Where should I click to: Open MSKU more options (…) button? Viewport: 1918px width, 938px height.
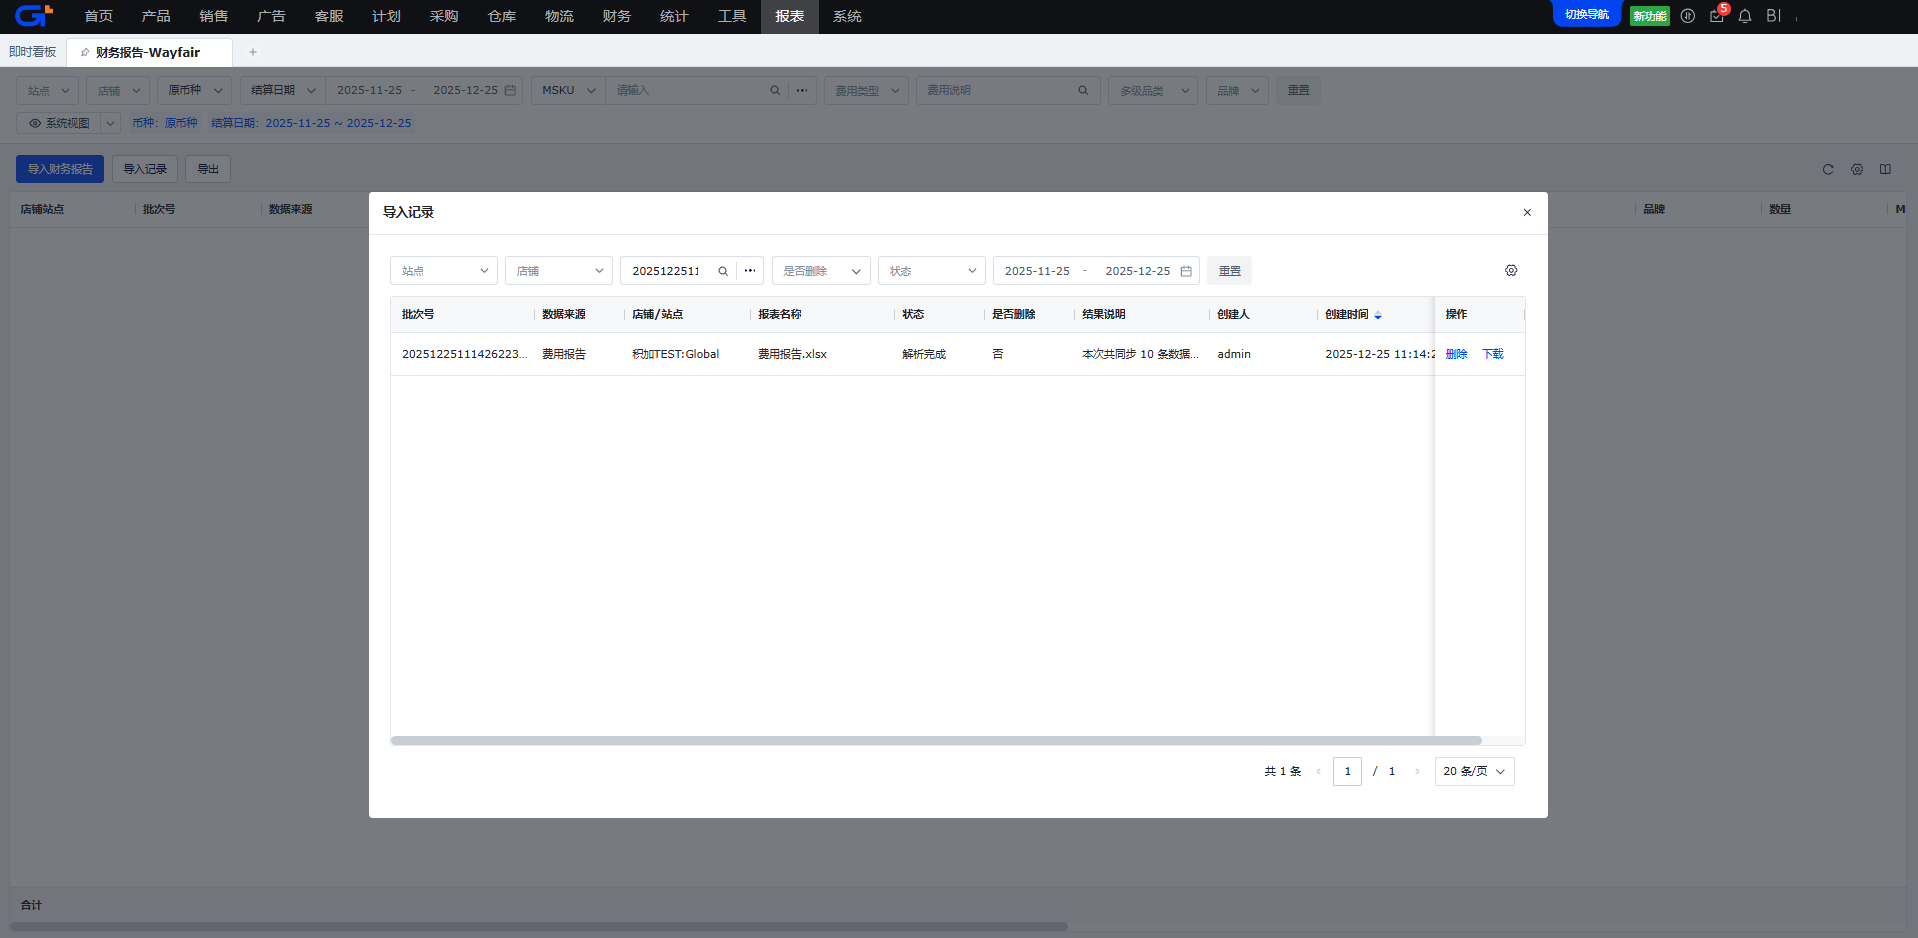click(x=802, y=91)
